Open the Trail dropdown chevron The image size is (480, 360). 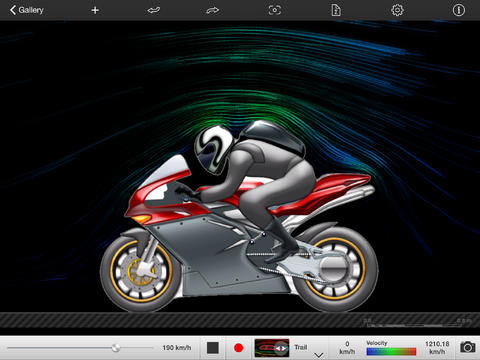pyautogui.click(x=319, y=355)
